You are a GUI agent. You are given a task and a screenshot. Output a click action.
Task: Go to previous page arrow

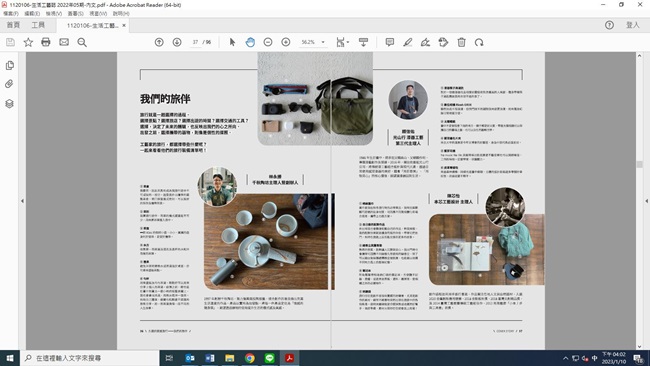click(x=159, y=42)
